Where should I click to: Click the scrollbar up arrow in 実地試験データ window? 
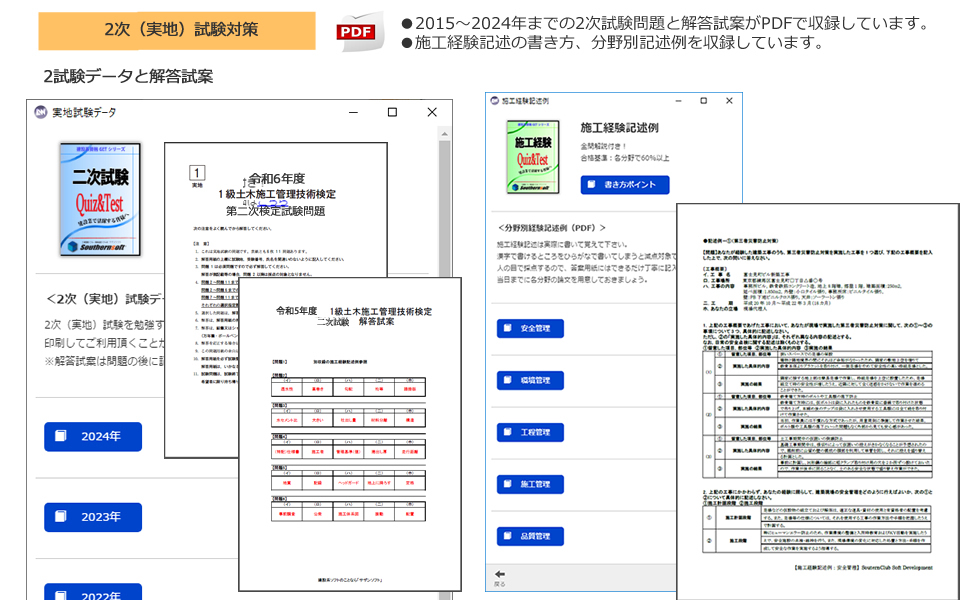point(444,134)
